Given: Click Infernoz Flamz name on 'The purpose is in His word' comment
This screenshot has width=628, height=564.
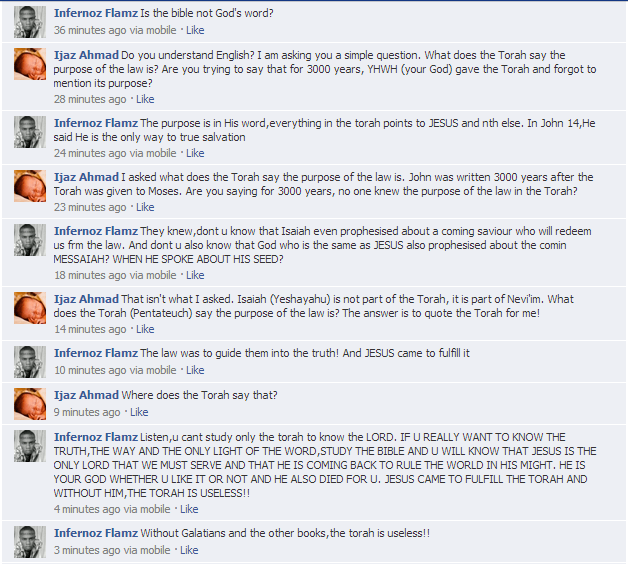Looking at the screenshot, I should [96, 123].
